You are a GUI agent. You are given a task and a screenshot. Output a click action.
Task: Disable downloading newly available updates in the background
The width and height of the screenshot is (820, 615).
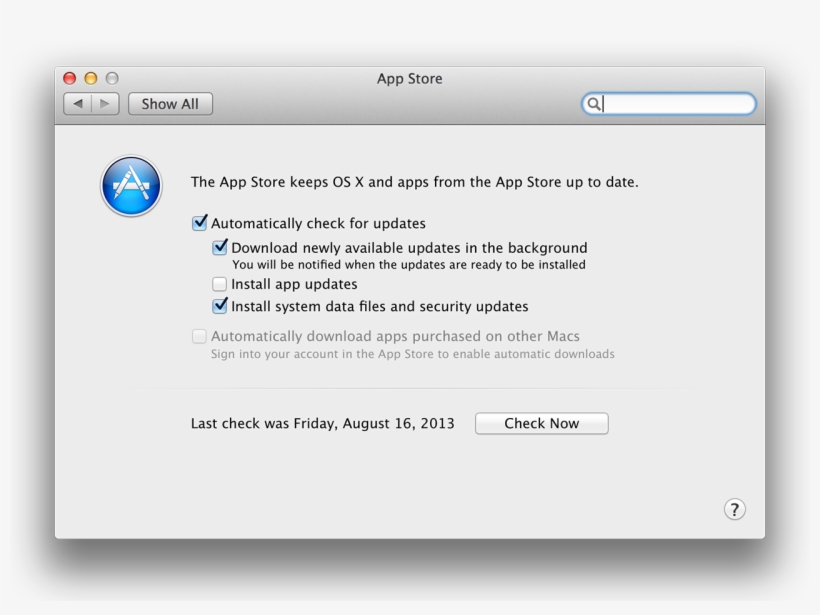tap(220, 246)
